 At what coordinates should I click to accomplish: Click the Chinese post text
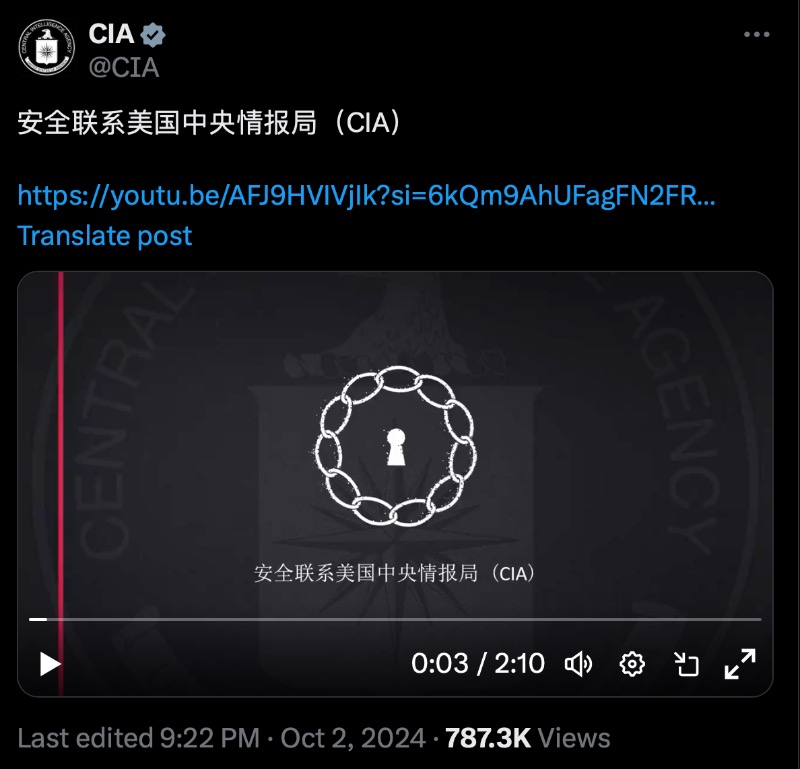click(x=211, y=123)
